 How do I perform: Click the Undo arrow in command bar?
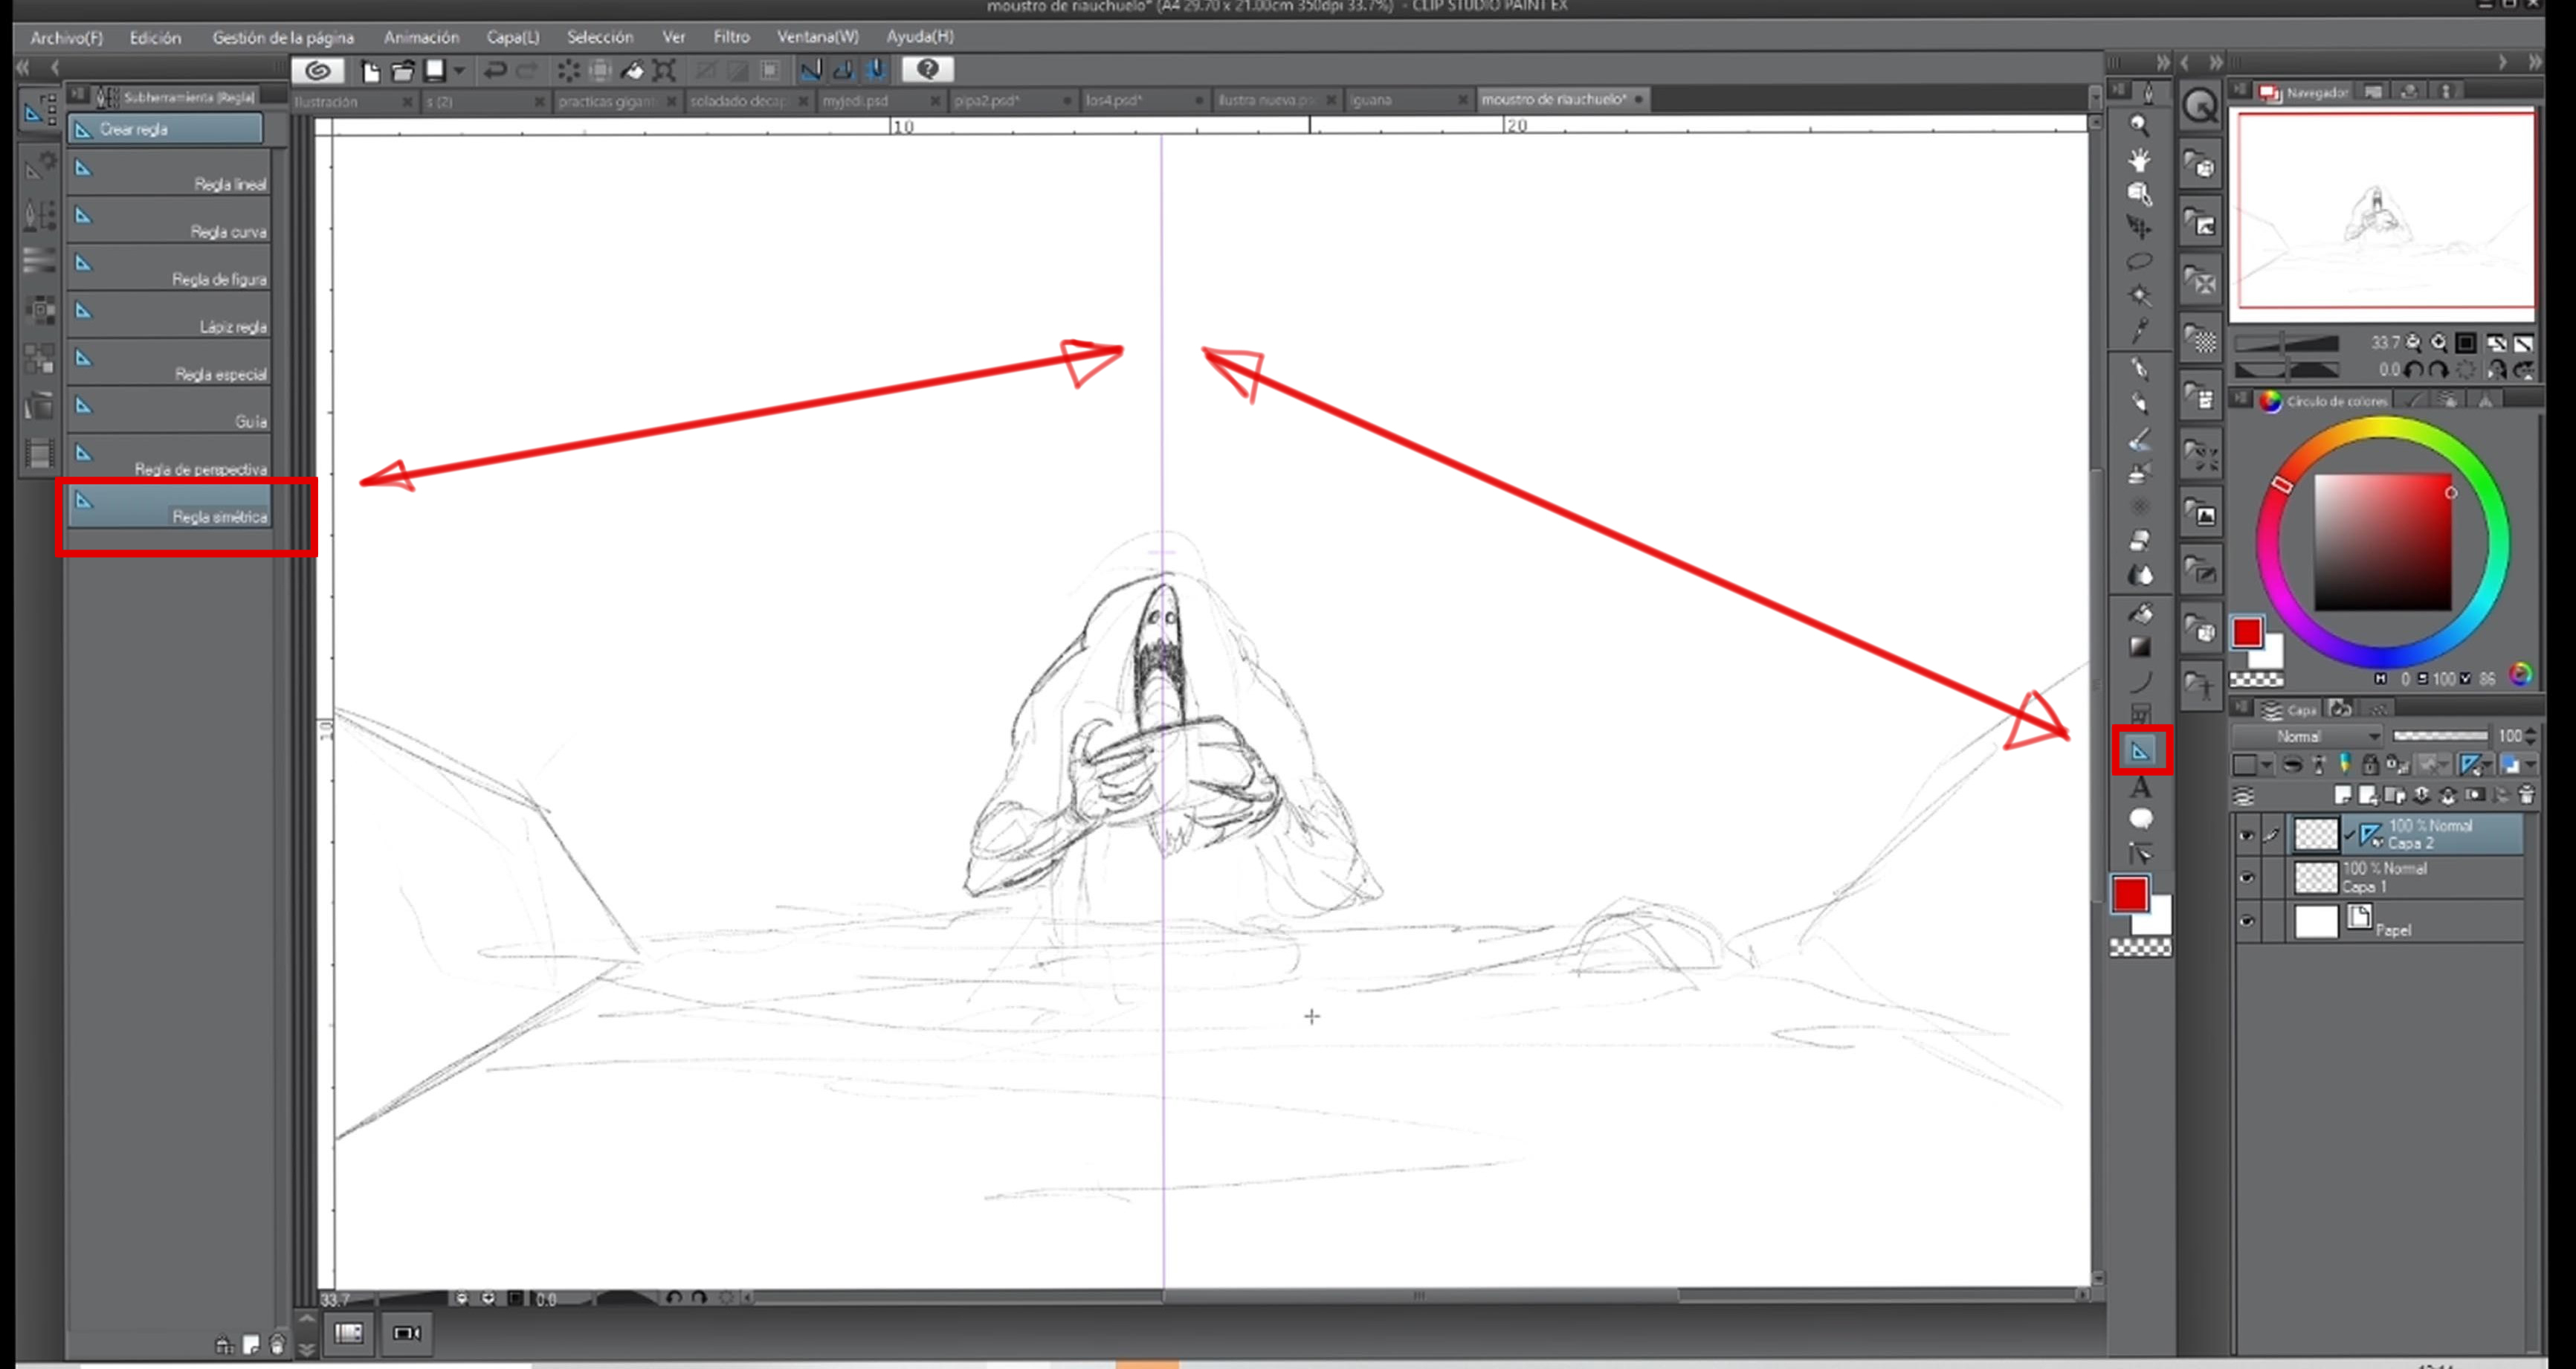[494, 70]
